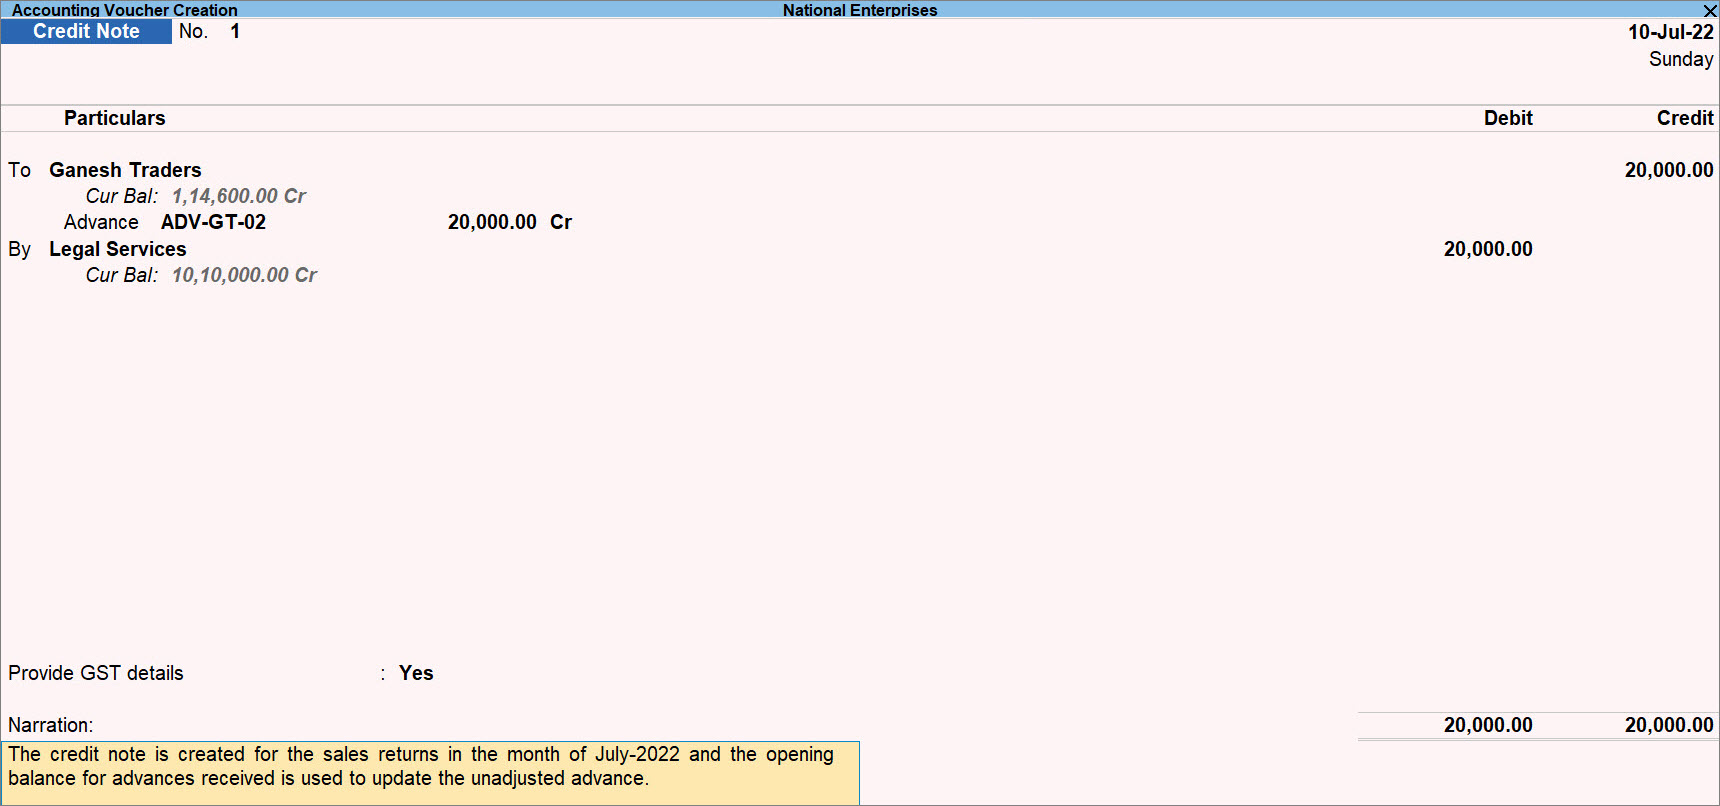Click the By prefix of Legal Services
1720x806 pixels.
tap(19, 249)
